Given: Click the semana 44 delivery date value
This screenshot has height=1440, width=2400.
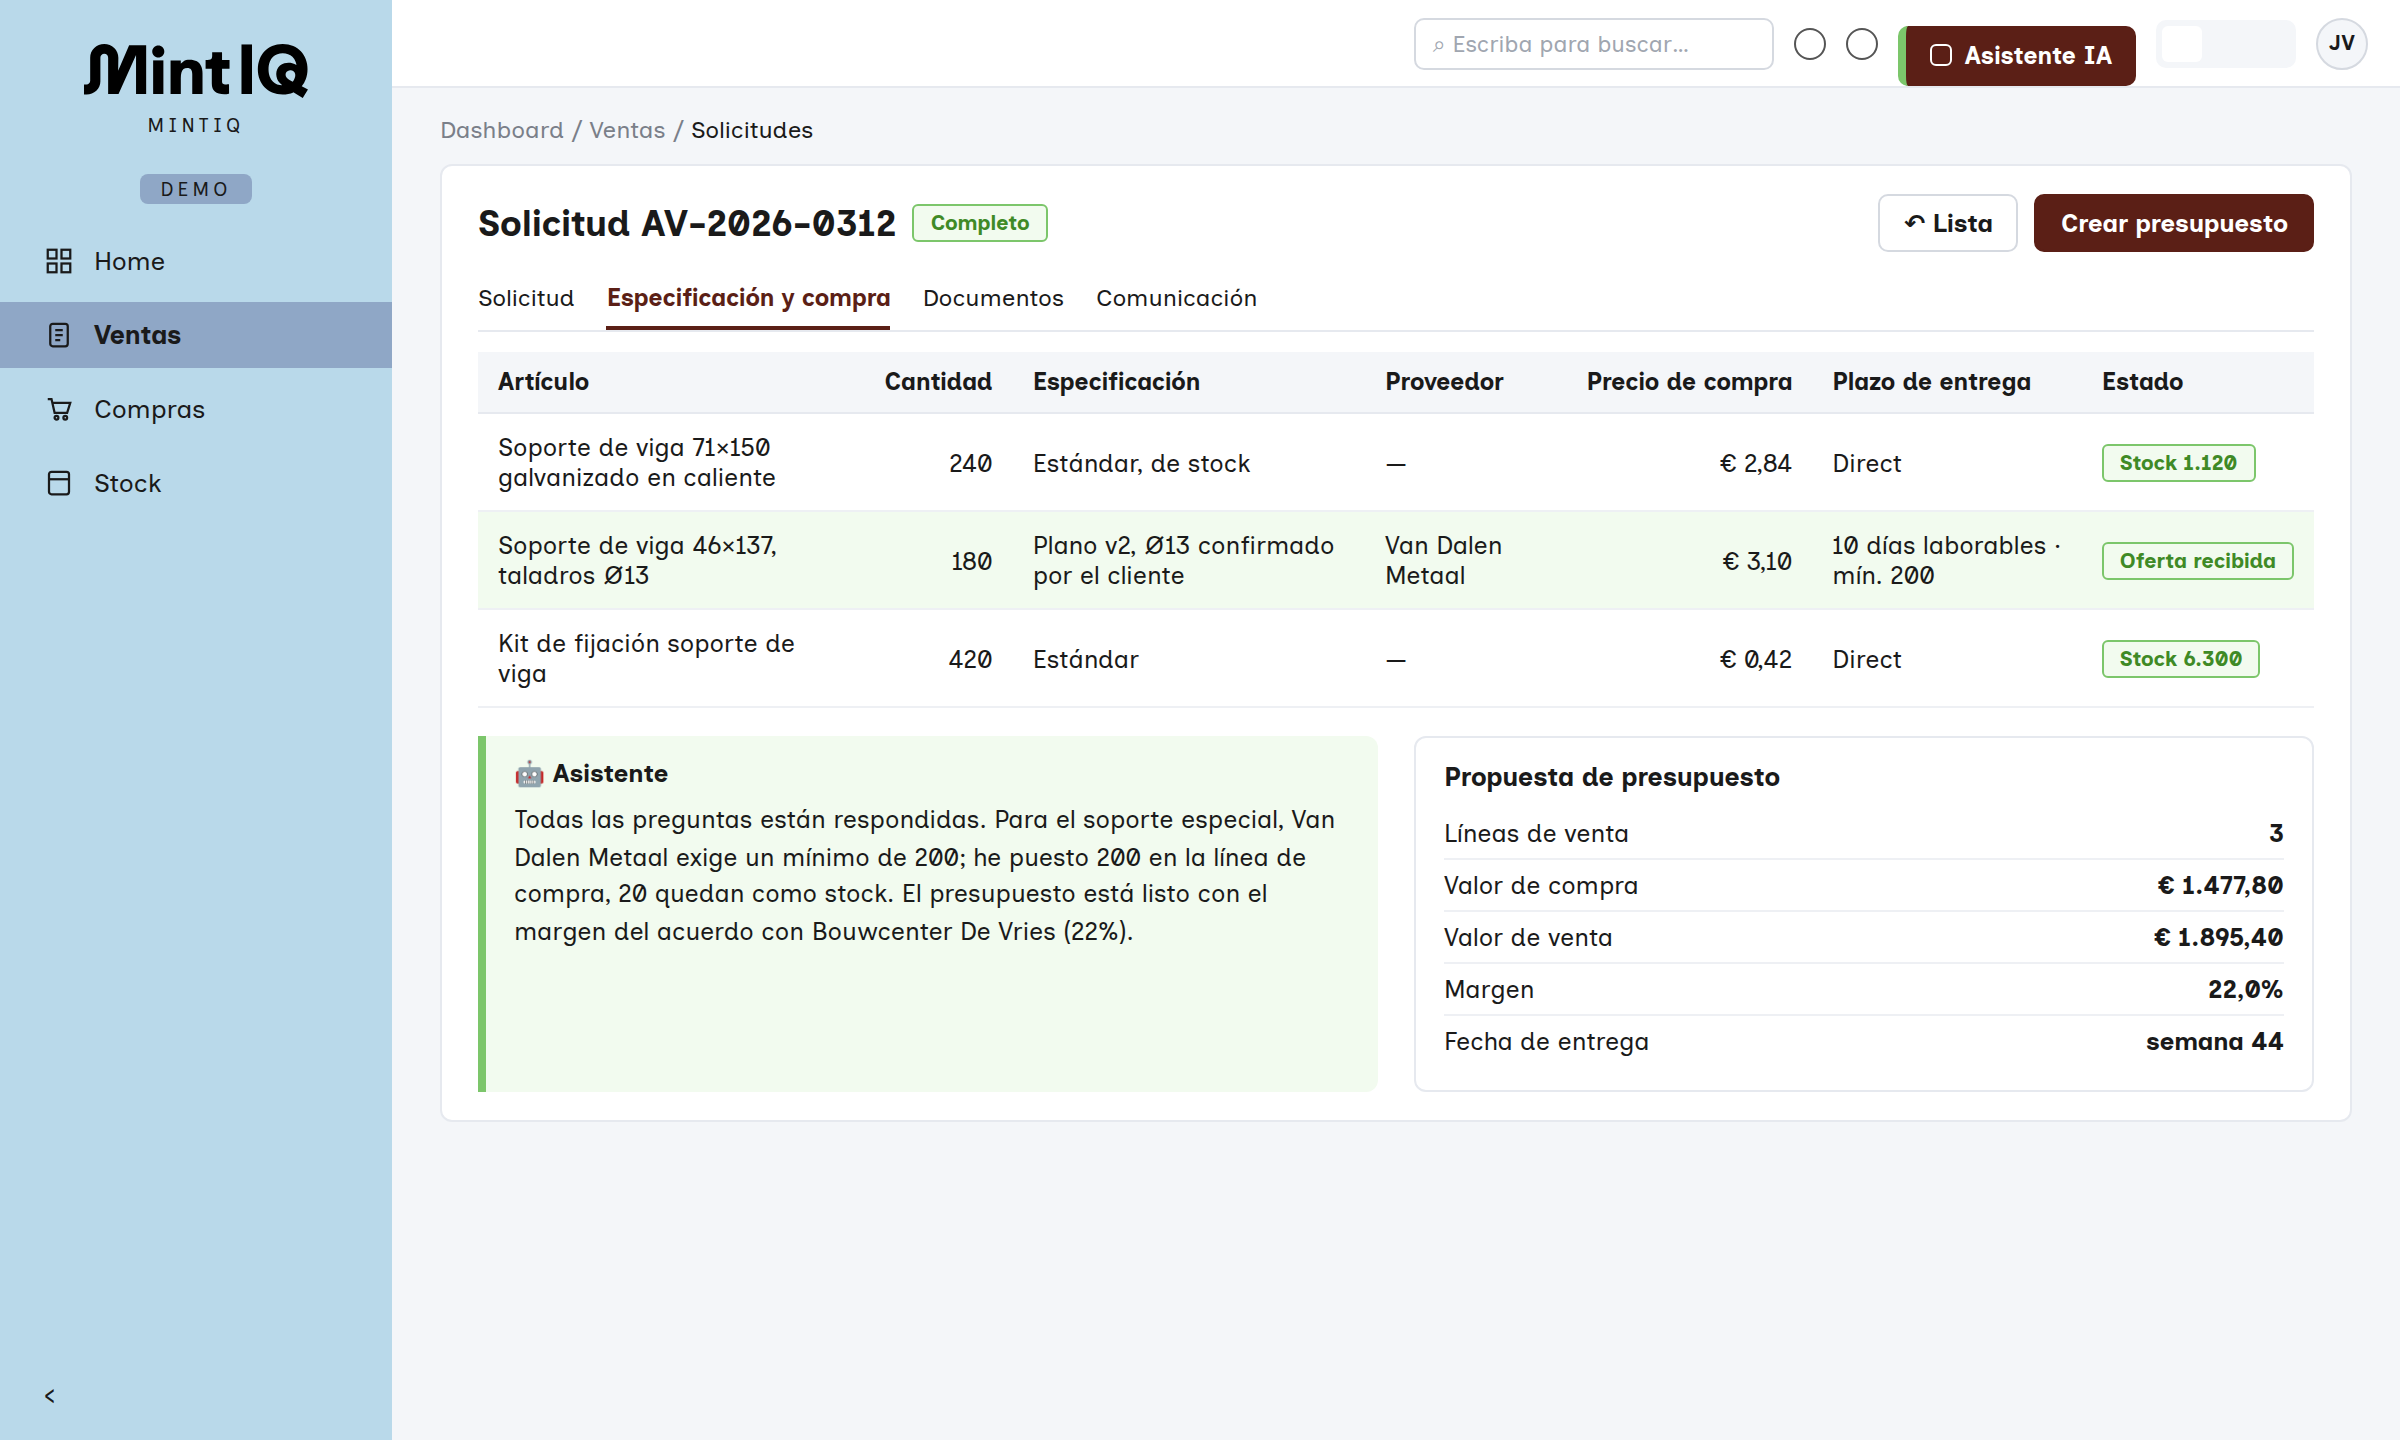Looking at the screenshot, I should 2214,1042.
